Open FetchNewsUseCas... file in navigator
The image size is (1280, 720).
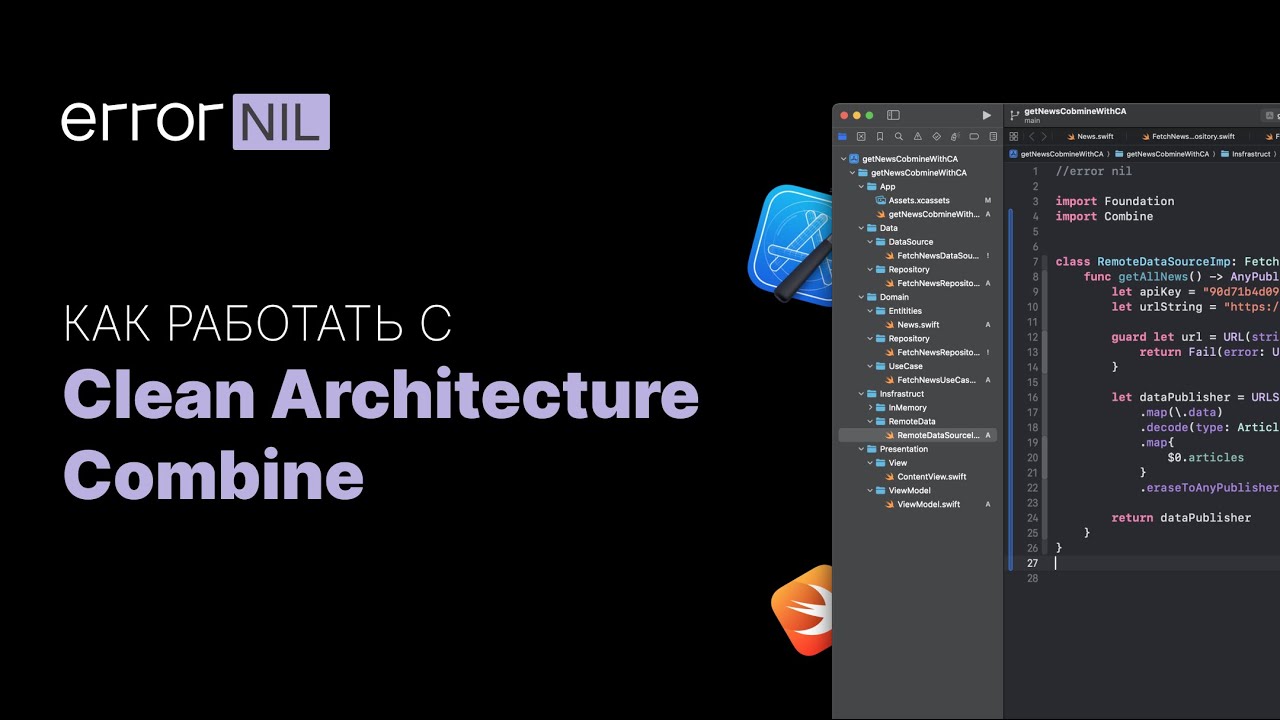(x=938, y=380)
